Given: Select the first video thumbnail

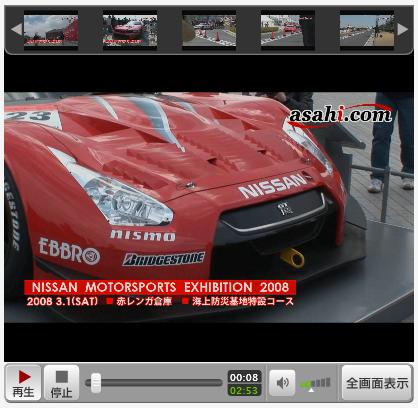Looking at the screenshot, I should [x=51, y=30].
